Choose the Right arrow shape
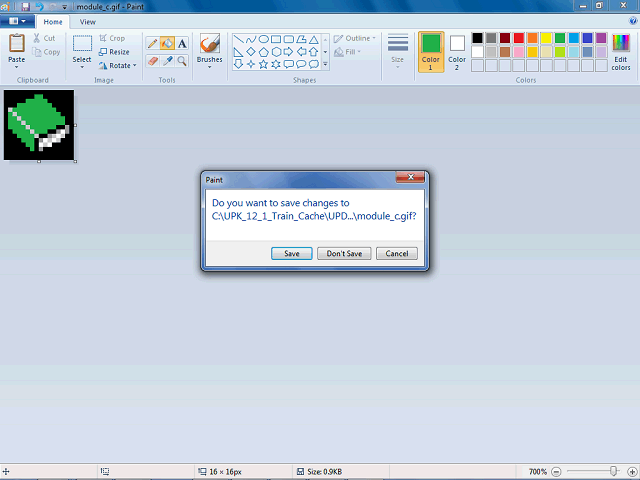640x480 pixels. 289,51
